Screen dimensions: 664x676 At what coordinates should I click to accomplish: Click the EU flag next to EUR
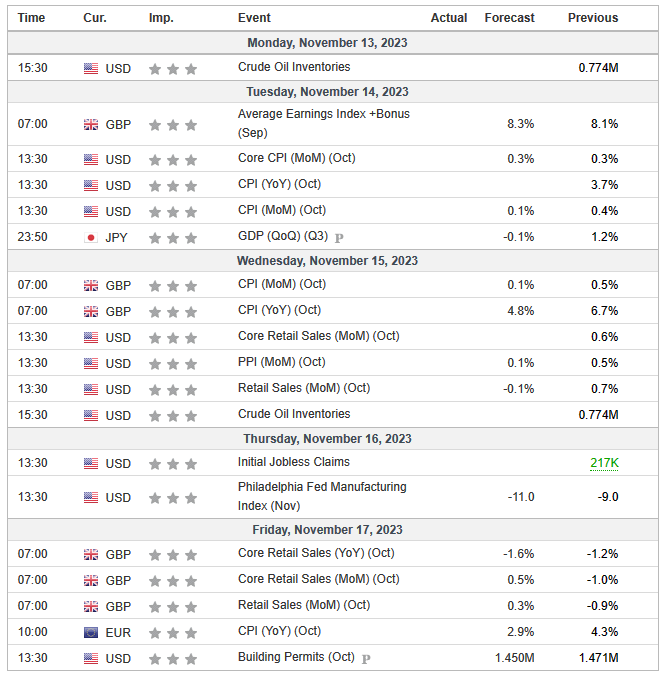point(91,632)
